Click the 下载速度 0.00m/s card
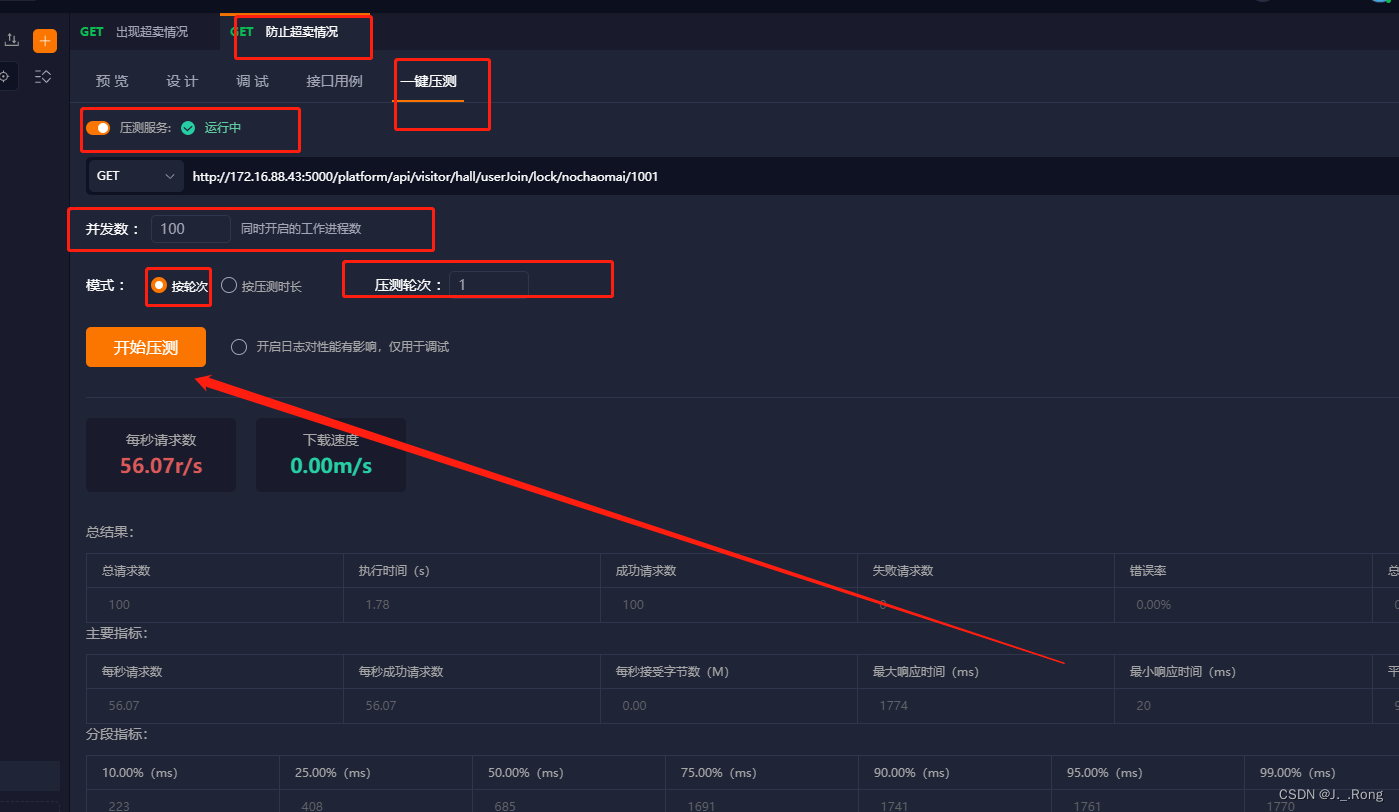The image size is (1399, 812). coord(331,455)
